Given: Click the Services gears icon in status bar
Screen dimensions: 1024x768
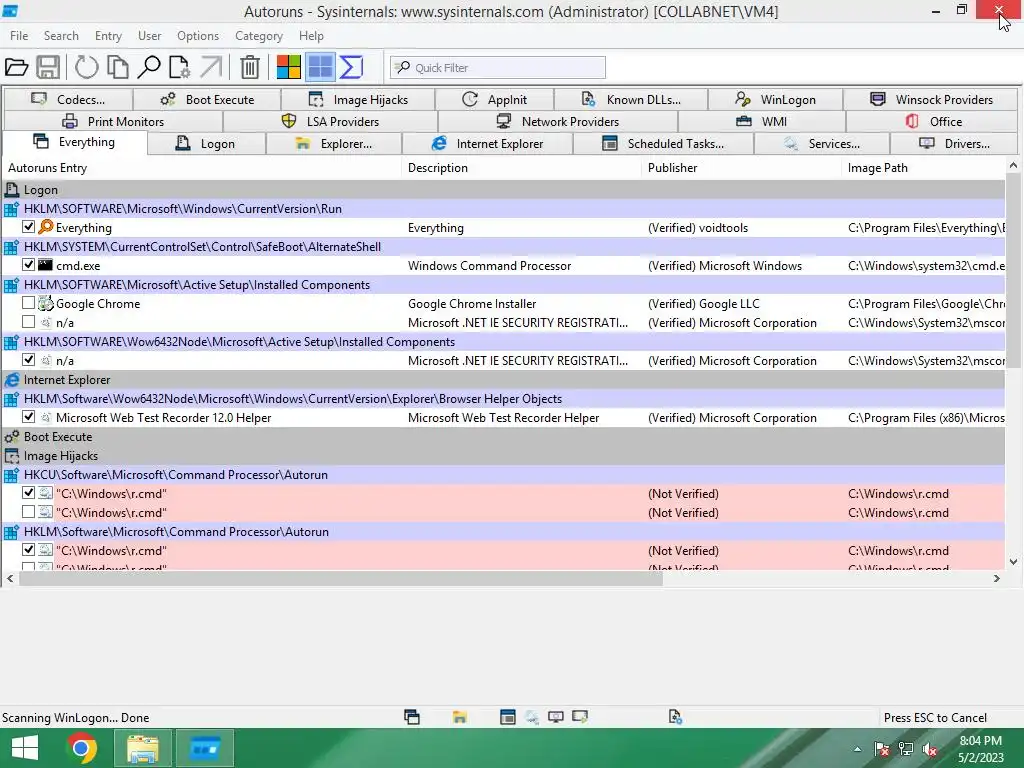Looking at the screenshot, I should pos(532,717).
